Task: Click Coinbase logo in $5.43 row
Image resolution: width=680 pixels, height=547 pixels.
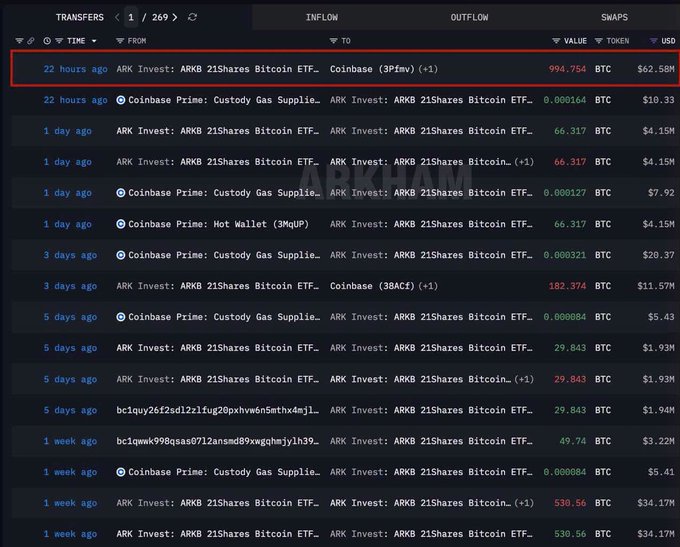Action: click(x=121, y=317)
